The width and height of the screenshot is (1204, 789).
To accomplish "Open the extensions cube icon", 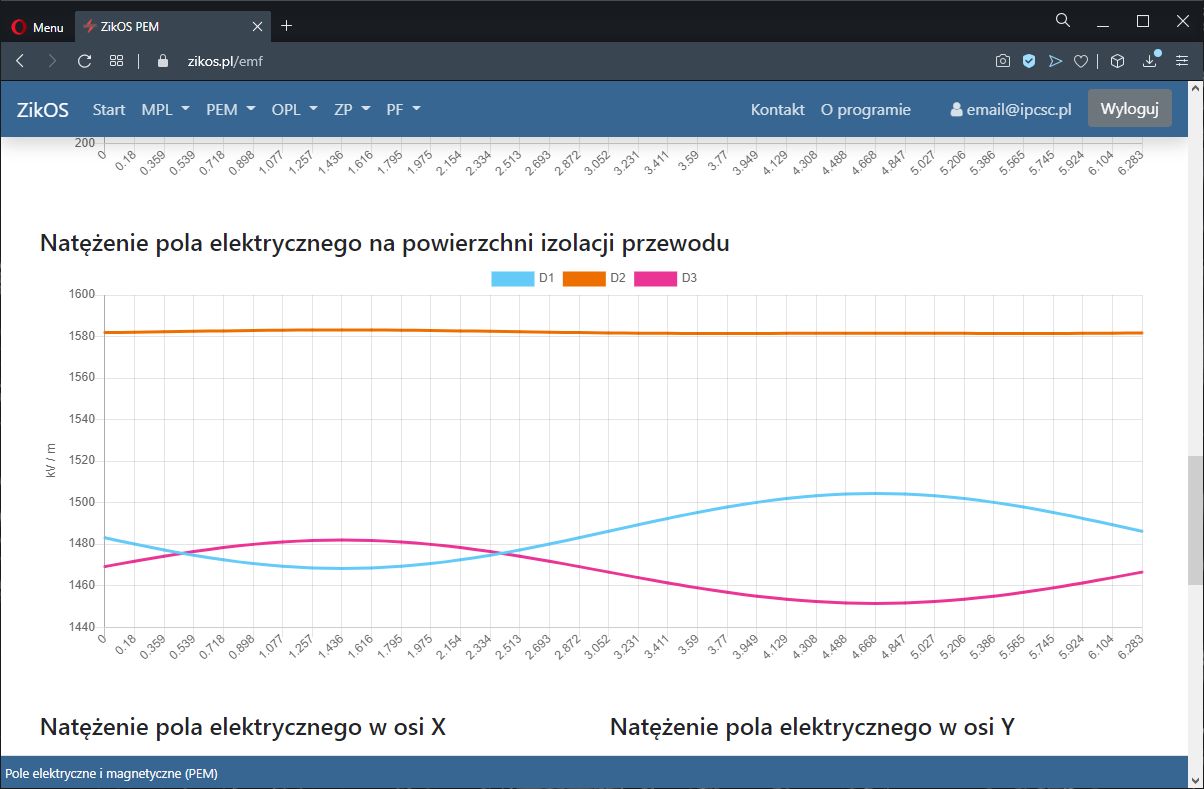I will [1118, 61].
